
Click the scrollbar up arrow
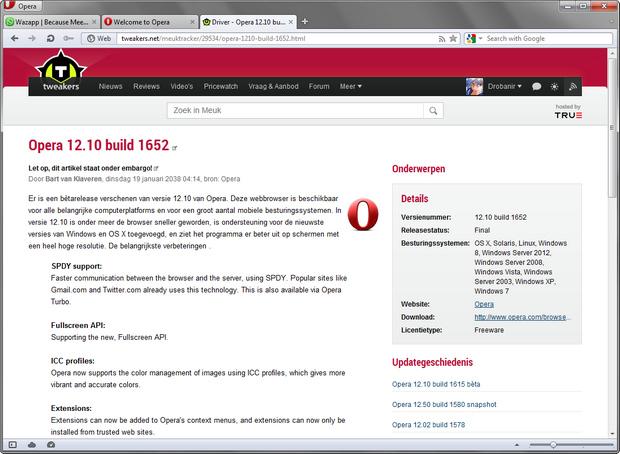(x=612, y=53)
